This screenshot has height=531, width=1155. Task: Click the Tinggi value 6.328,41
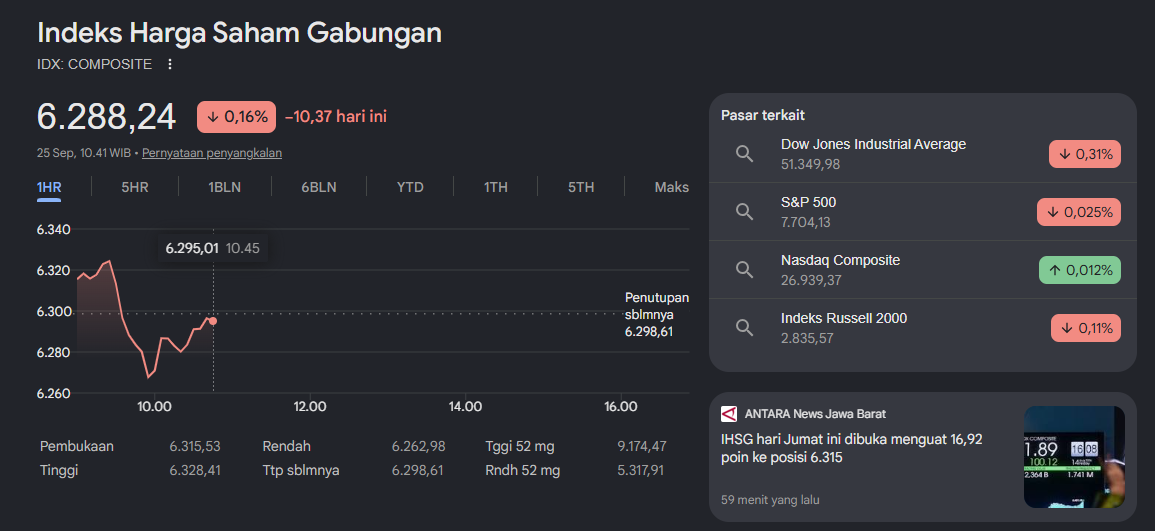click(195, 470)
